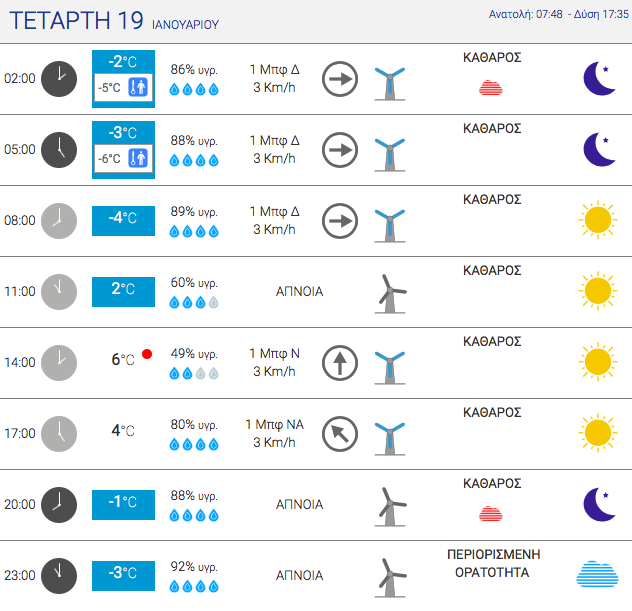
Task: Click the wind turbine icon at 11:00
Action: (x=390, y=294)
